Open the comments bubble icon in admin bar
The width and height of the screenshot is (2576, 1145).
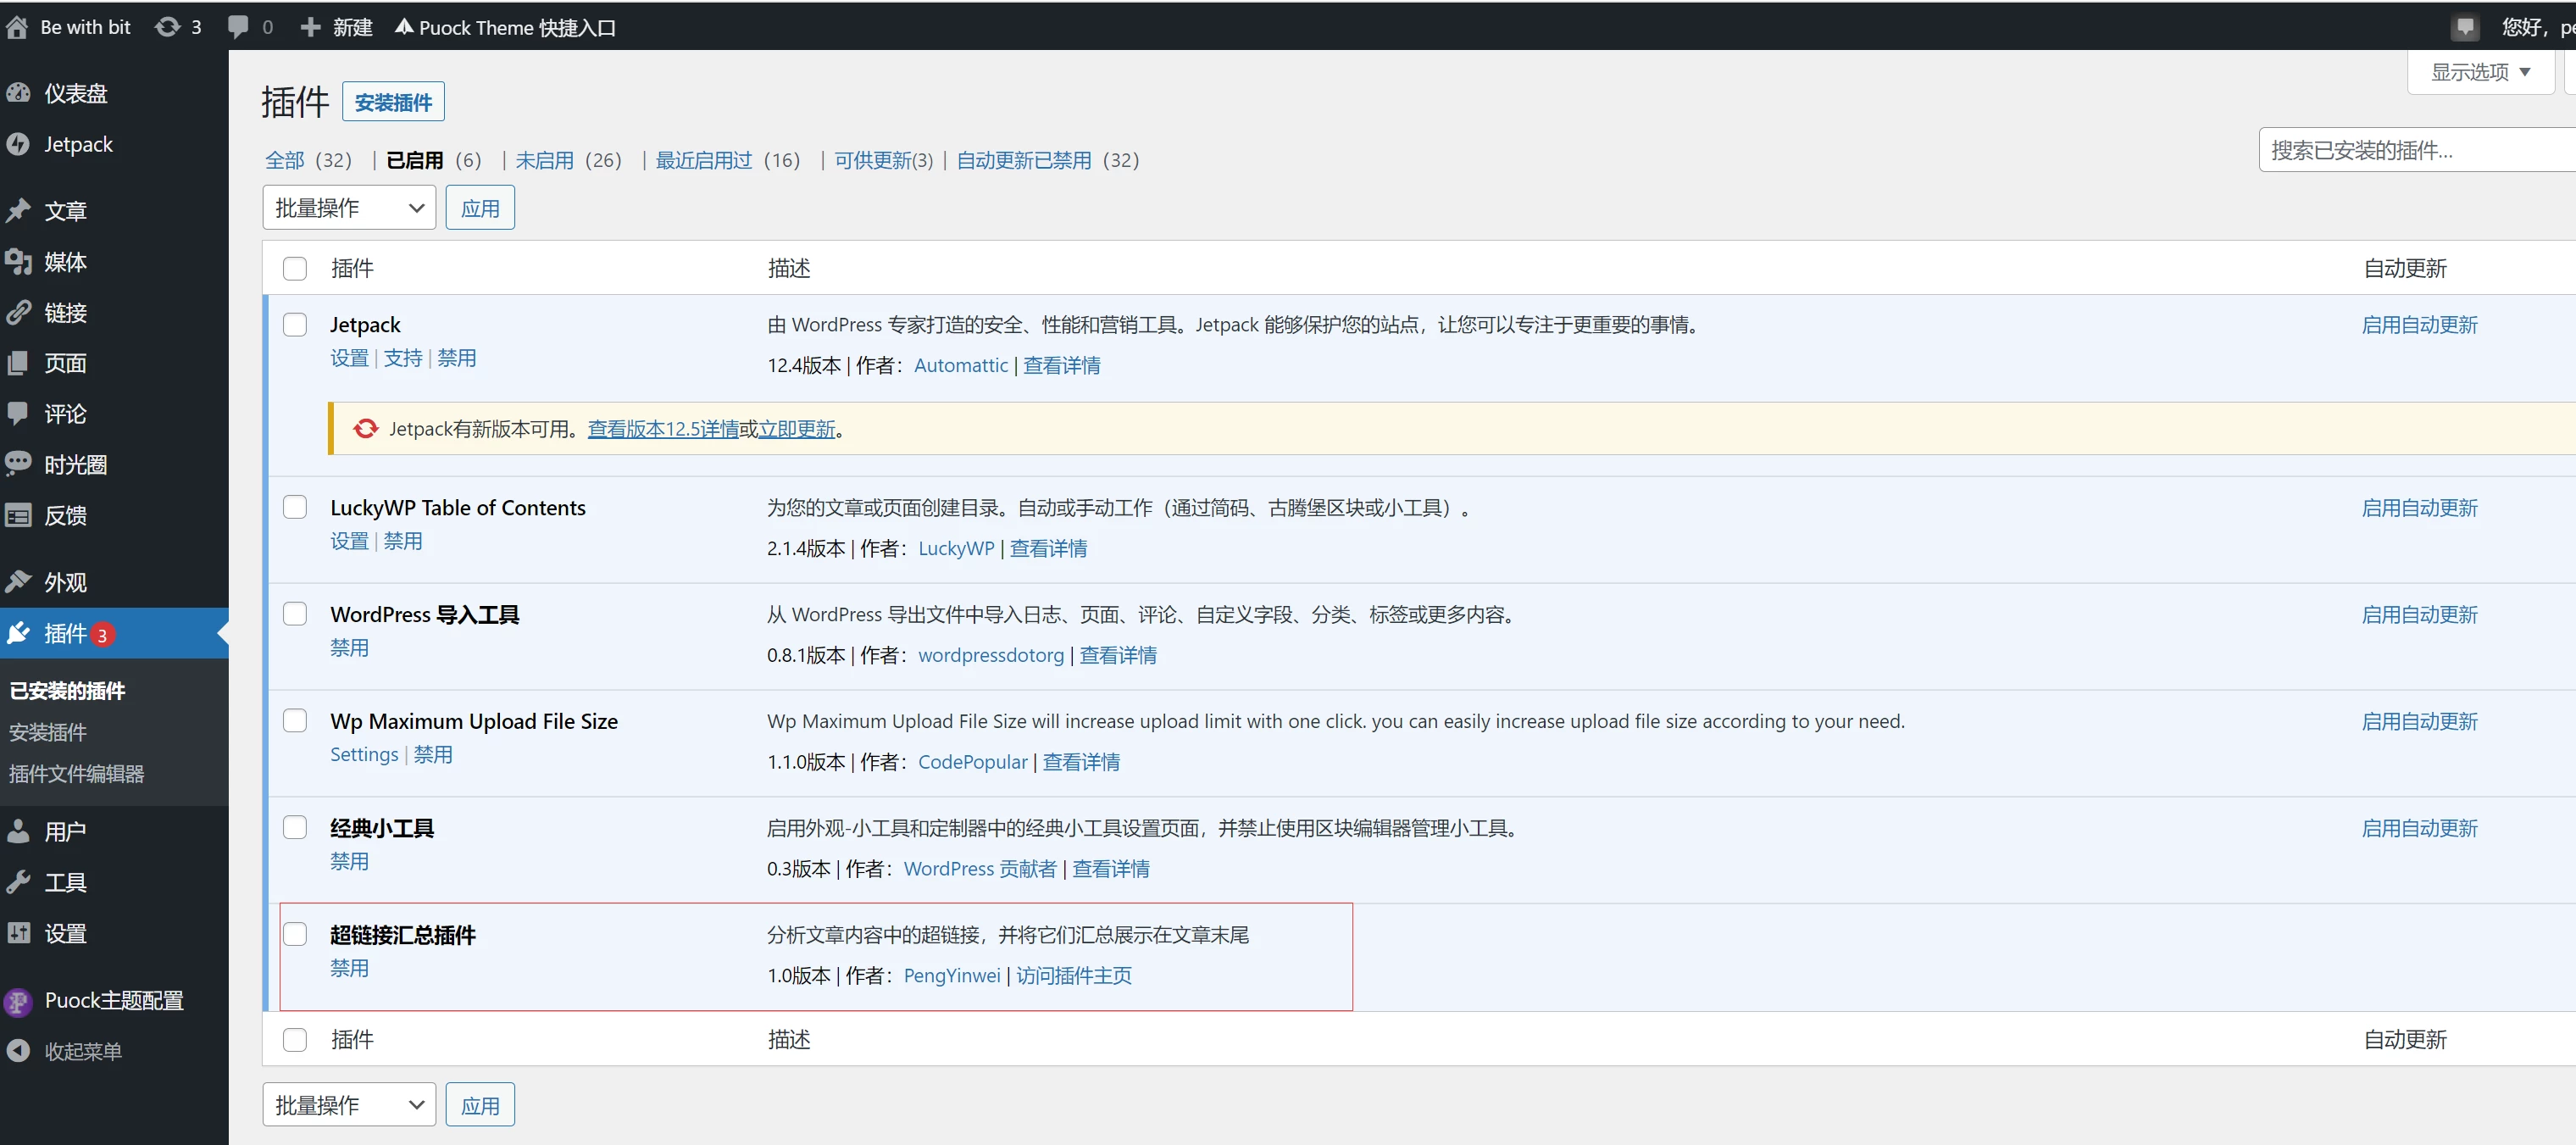pos(238,27)
